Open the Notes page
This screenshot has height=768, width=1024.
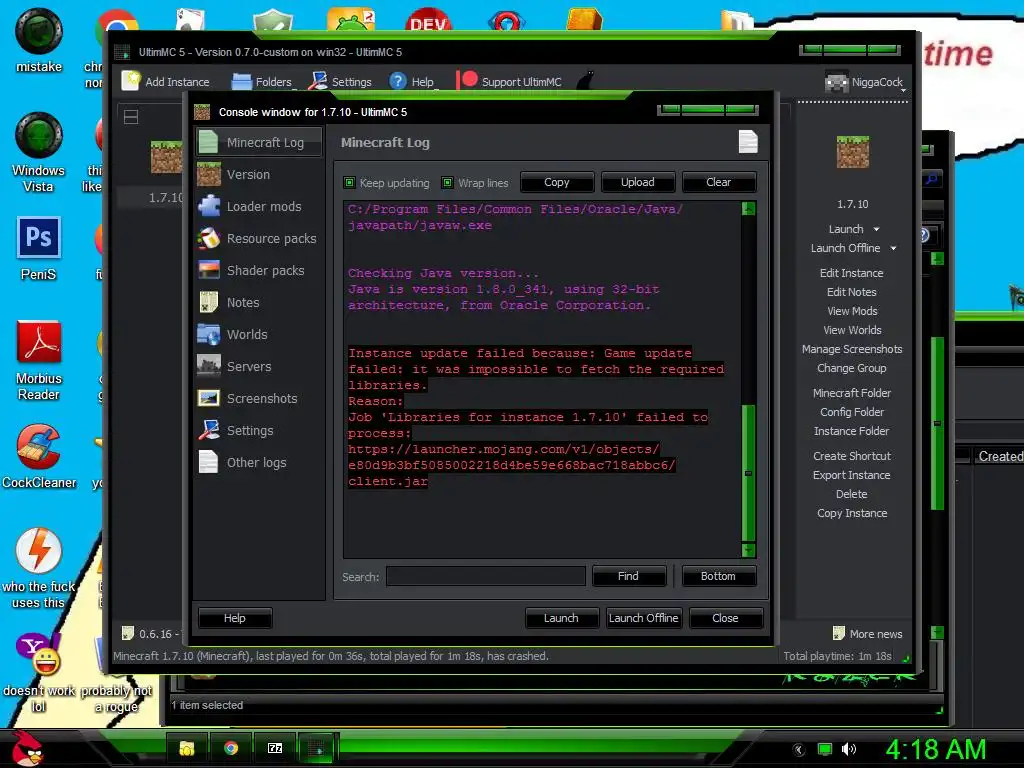(x=259, y=302)
